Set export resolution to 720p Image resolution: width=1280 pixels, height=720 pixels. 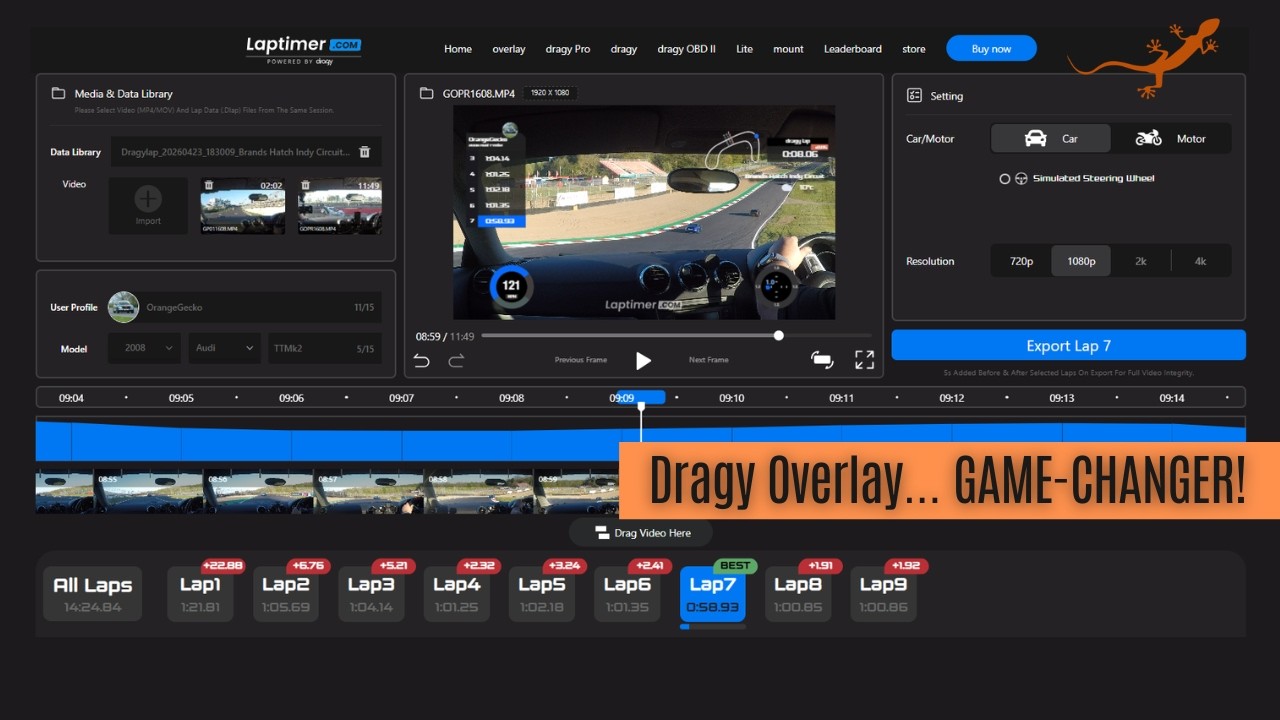pyautogui.click(x=1021, y=261)
